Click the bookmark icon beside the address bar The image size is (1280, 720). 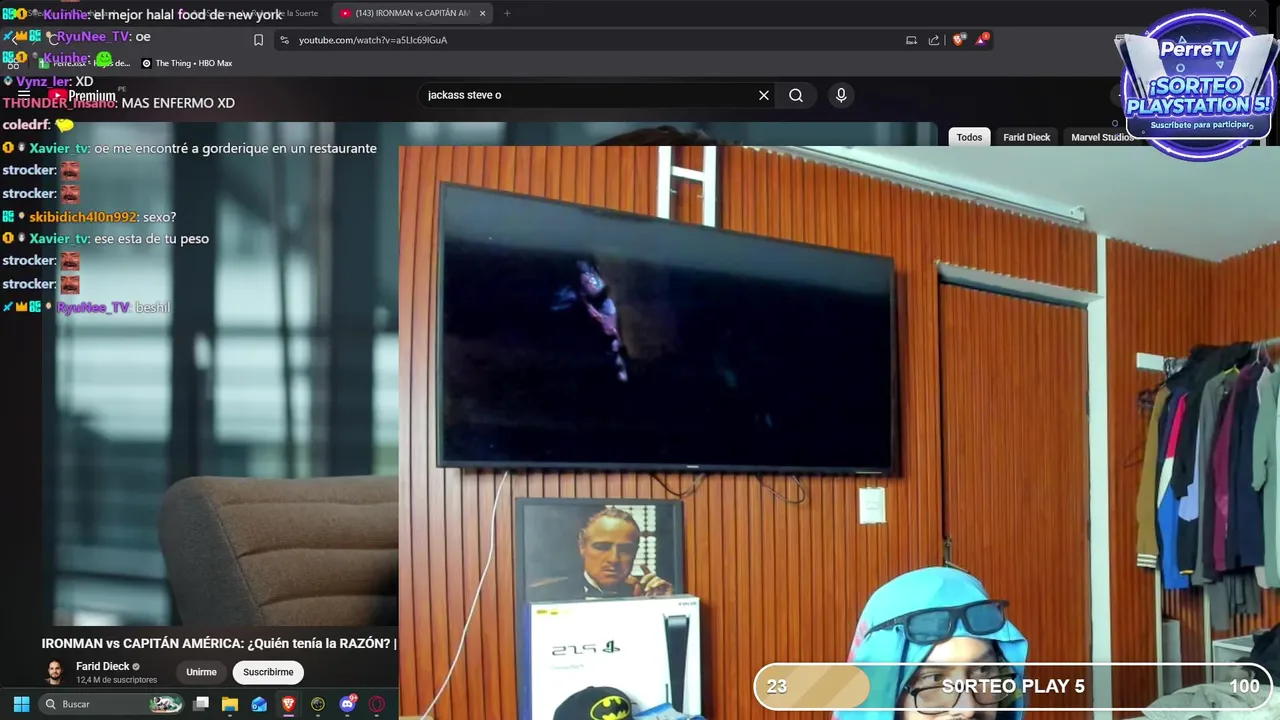(258, 40)
